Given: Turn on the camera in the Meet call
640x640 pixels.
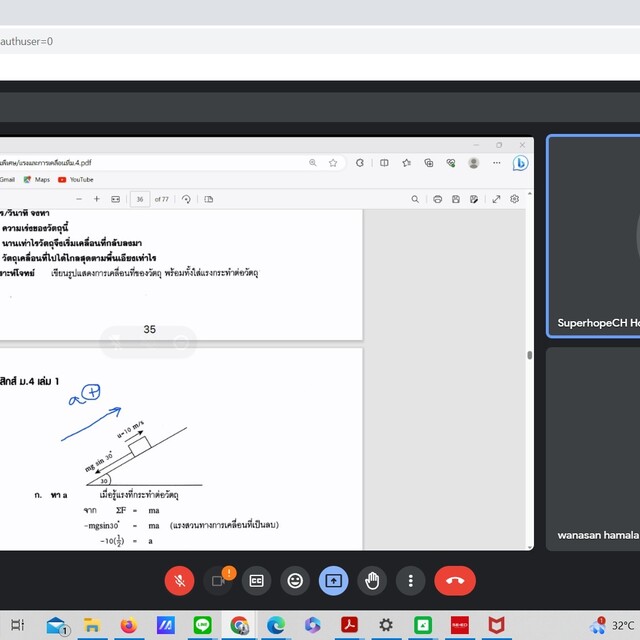Looking at the screenshot, I should (218, 580).
